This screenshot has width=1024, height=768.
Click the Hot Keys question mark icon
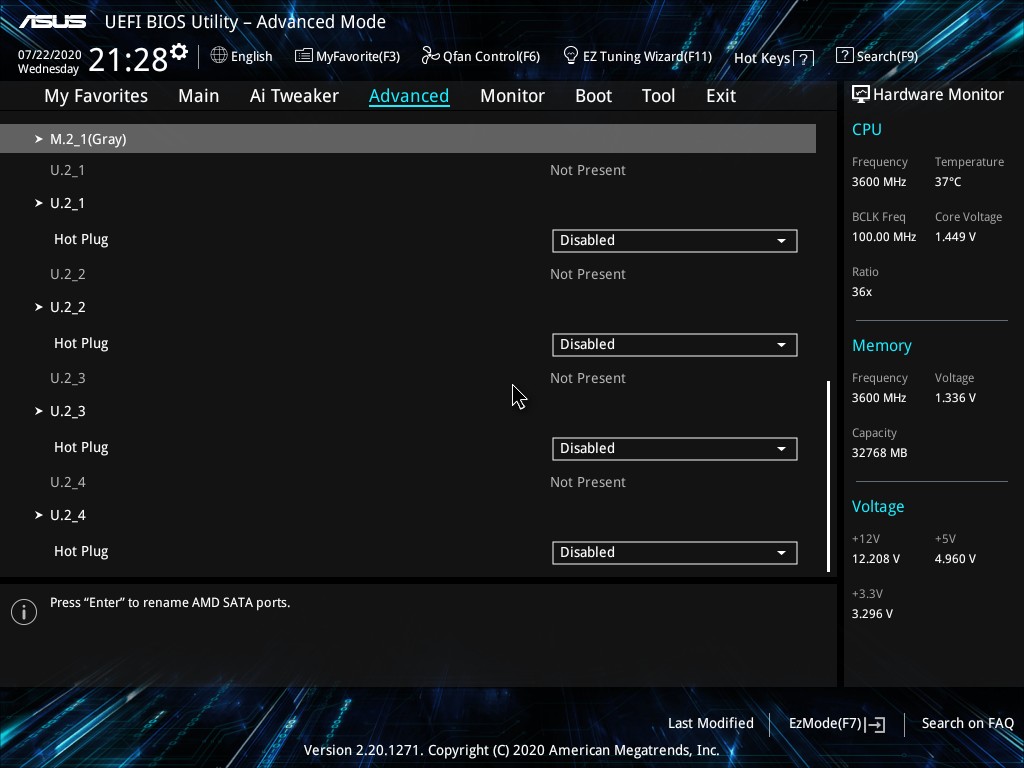804,59
